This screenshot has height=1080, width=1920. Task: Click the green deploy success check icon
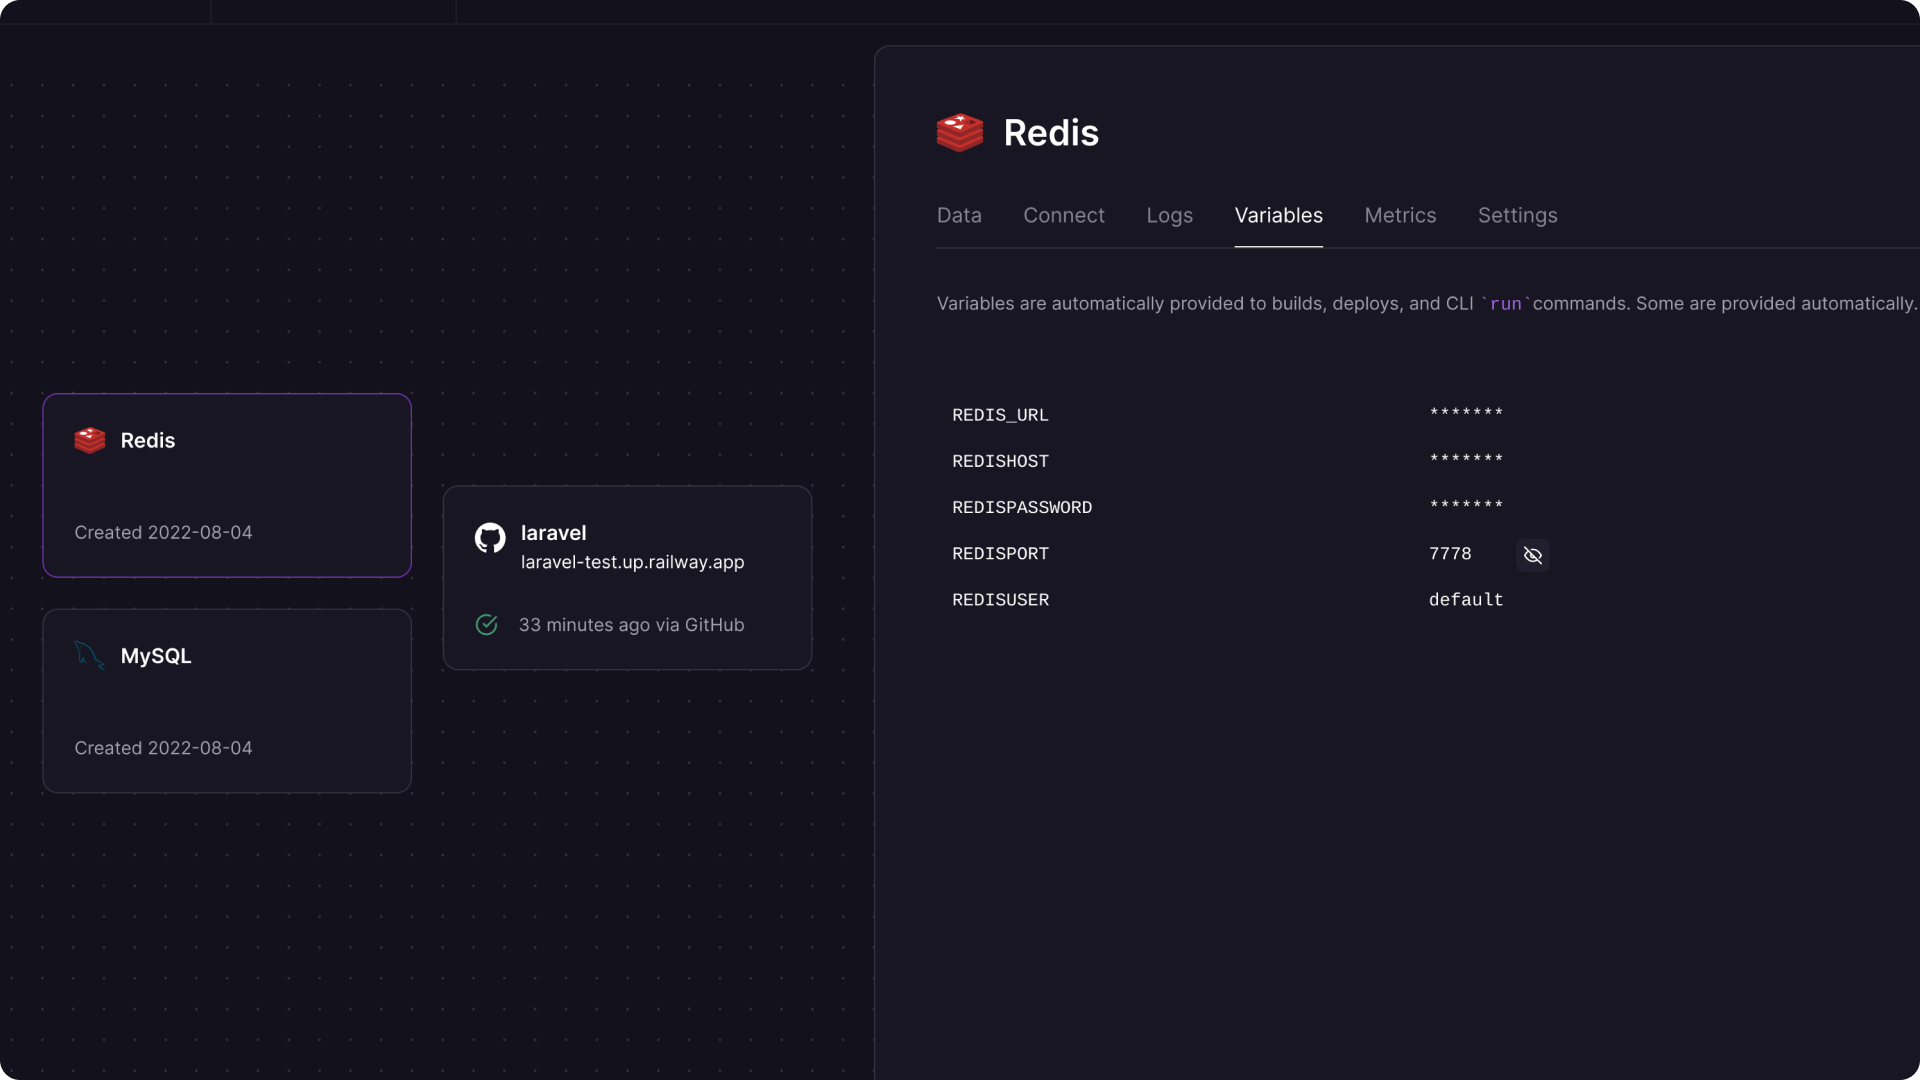(487, 625)
